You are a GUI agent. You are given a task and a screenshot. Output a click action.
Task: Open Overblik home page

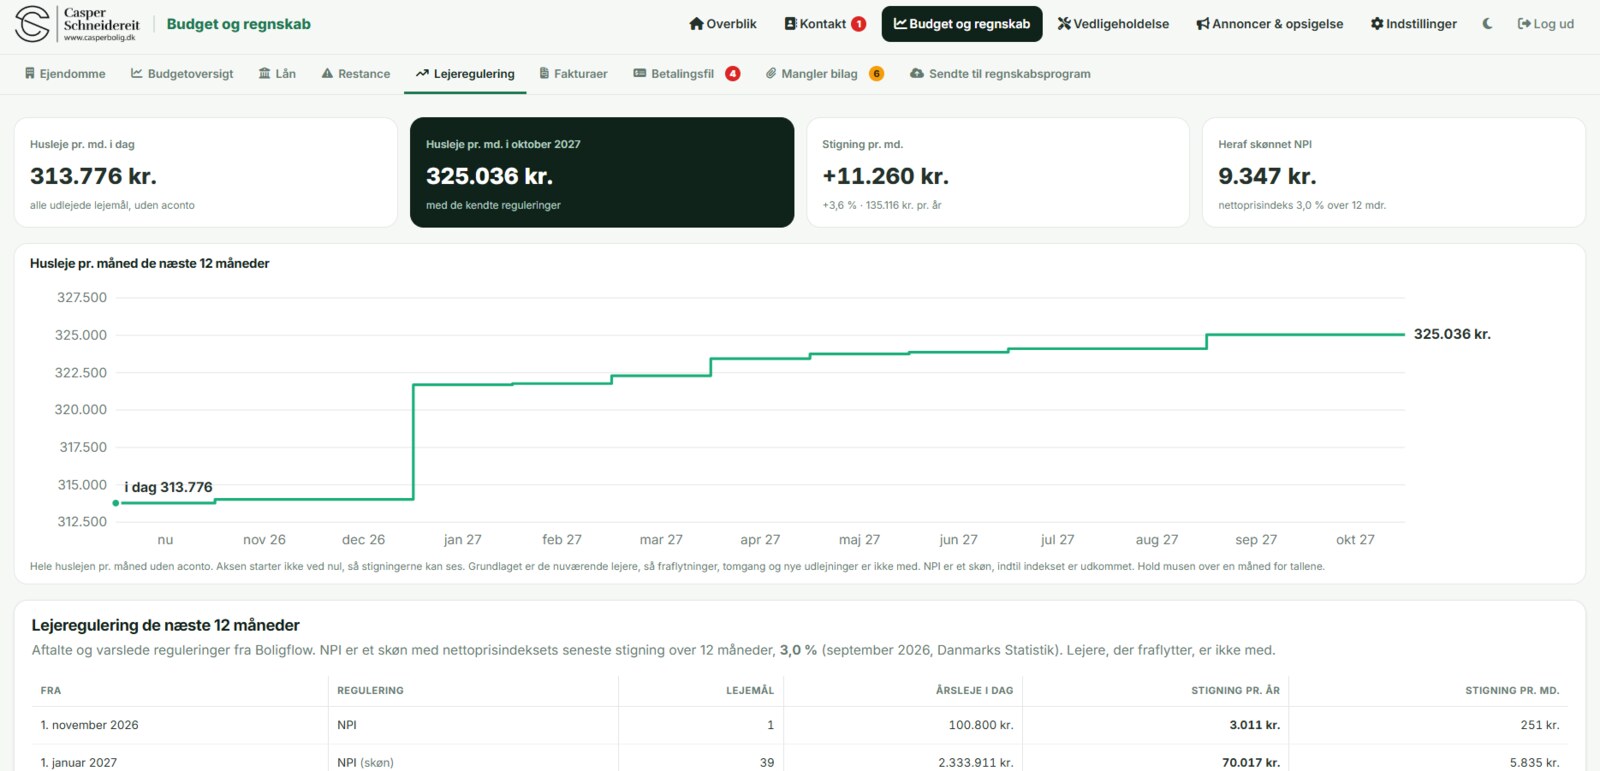pyautogui.click(x=723, y=24)
